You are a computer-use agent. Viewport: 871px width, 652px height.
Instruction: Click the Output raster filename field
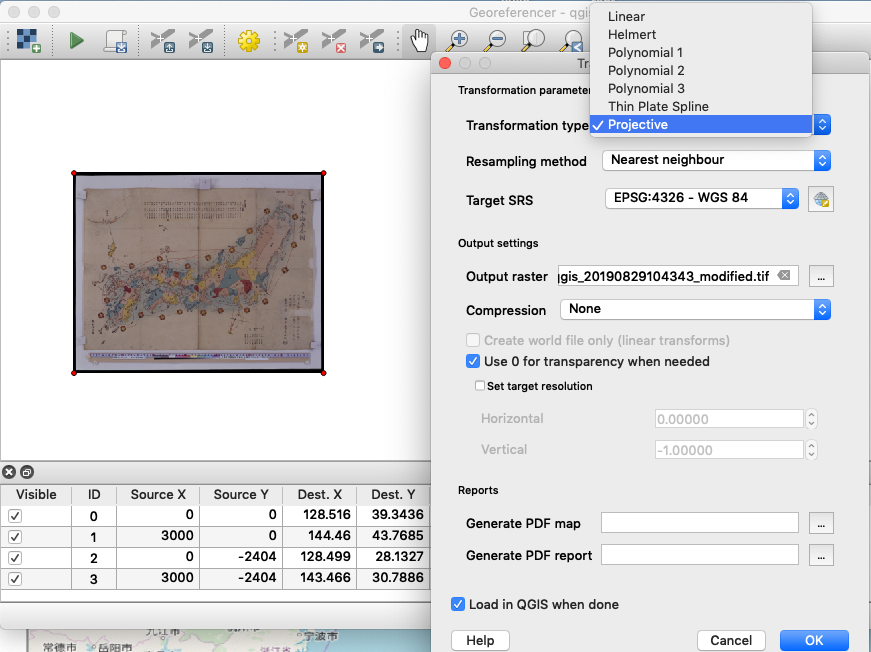(678, 276)
